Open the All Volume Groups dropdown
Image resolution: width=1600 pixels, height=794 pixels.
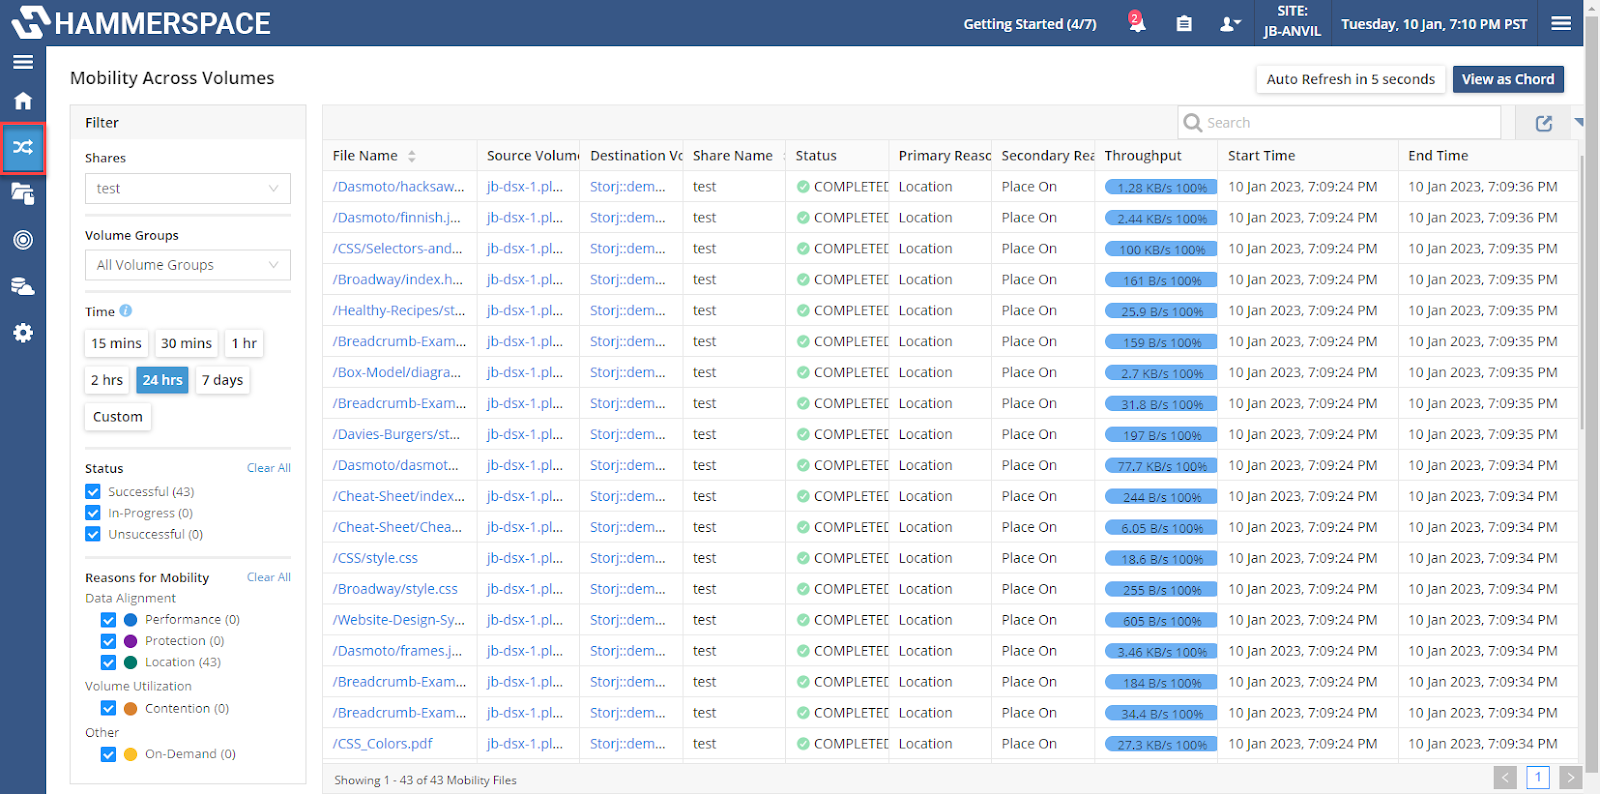(188, 265)
